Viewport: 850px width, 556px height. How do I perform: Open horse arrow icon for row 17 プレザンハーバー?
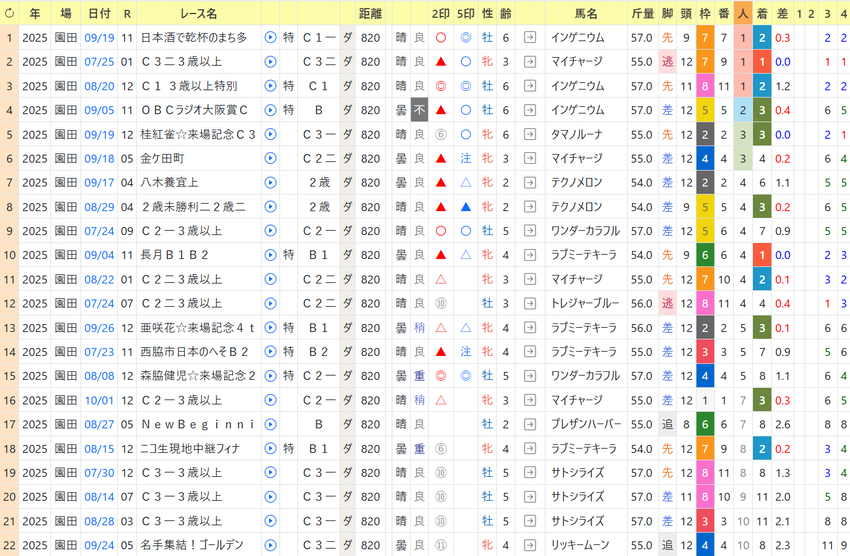point(530,424)
